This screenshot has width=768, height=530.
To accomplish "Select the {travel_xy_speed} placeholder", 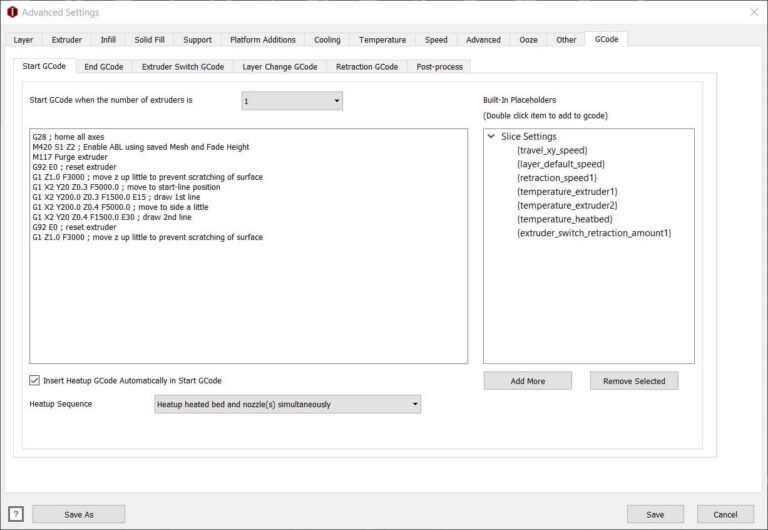I will tap(552, 150).
